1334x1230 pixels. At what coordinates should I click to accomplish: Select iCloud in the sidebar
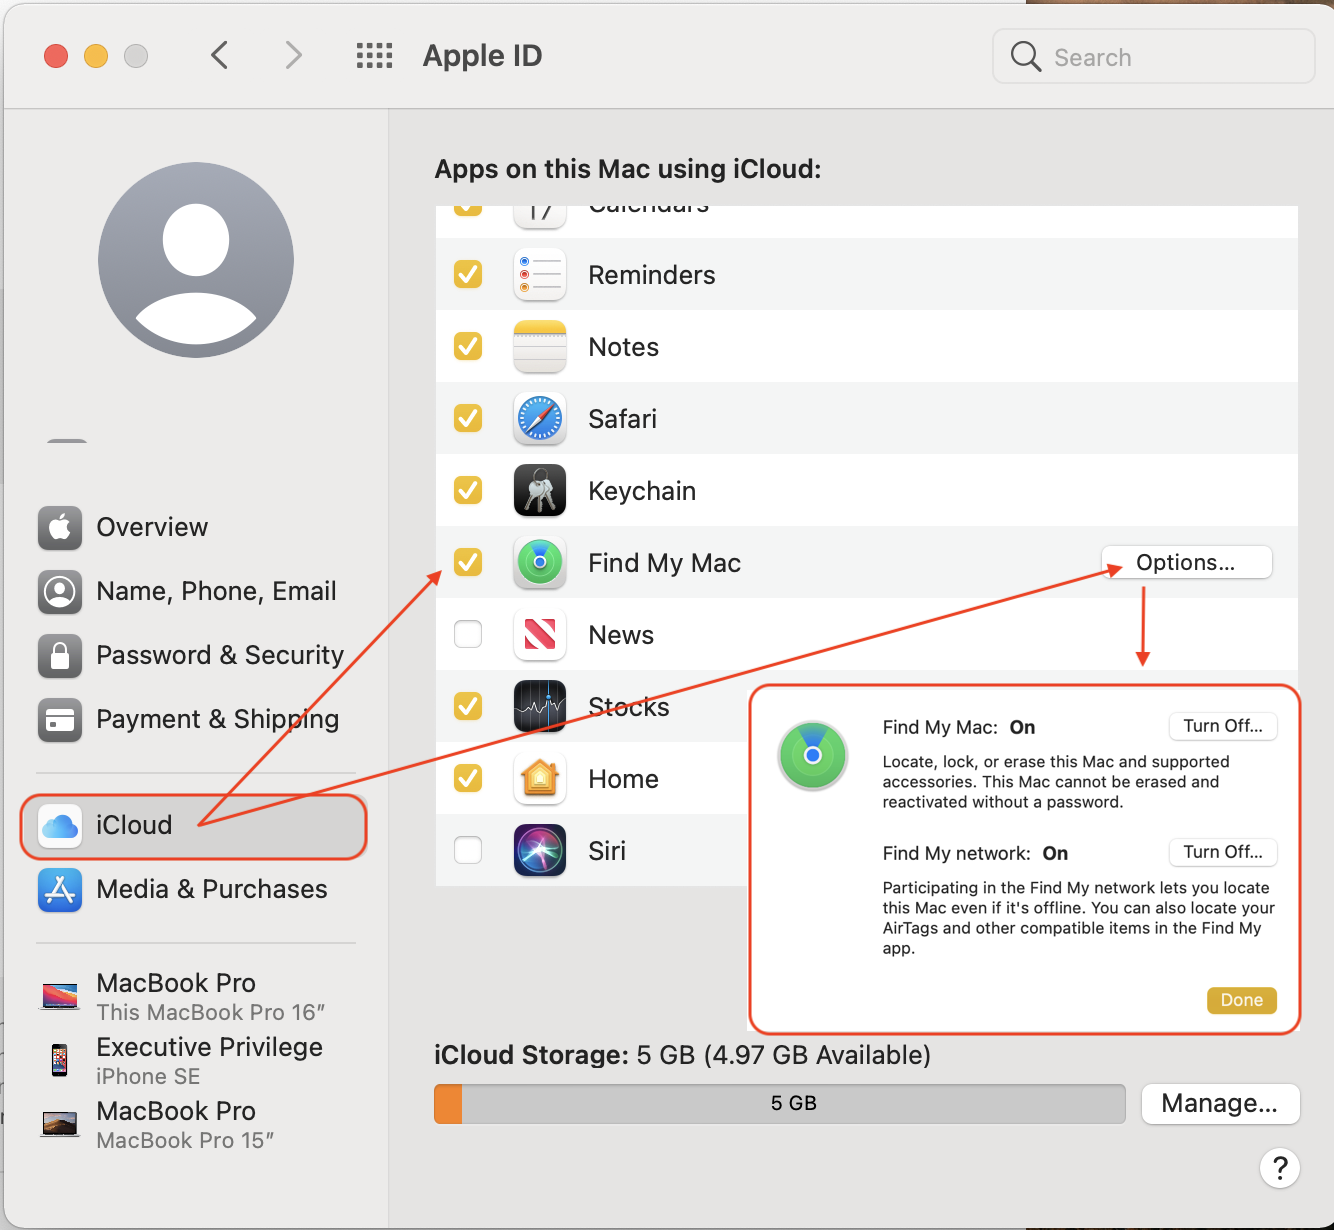point(194,826)
